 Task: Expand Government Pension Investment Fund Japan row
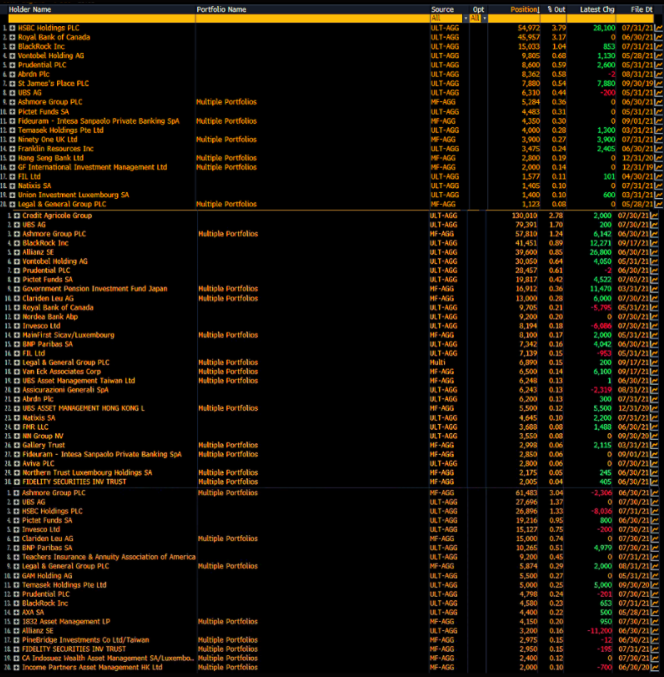click(x=16, y=289)
